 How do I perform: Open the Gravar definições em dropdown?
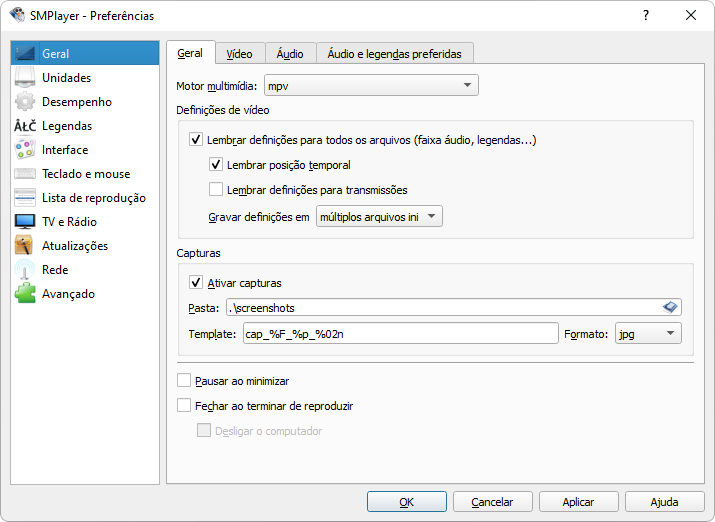379,217
